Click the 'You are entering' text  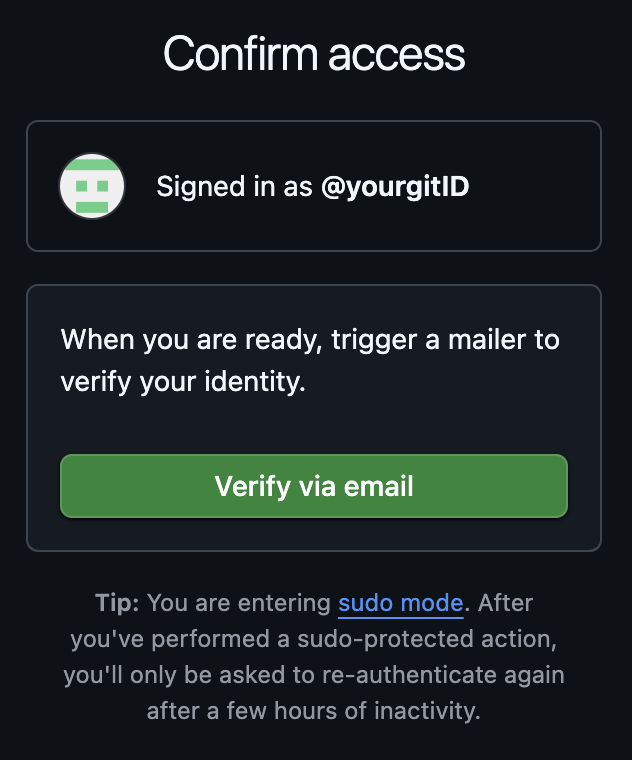click(x=239, y=603)
